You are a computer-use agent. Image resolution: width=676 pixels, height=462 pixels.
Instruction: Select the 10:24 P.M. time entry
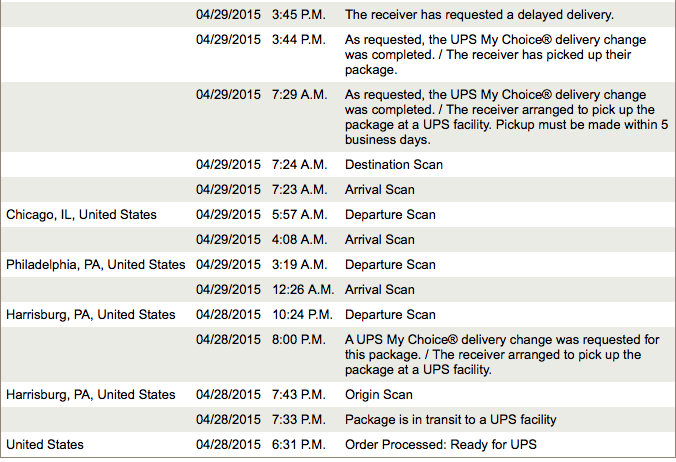click(302, 315)
